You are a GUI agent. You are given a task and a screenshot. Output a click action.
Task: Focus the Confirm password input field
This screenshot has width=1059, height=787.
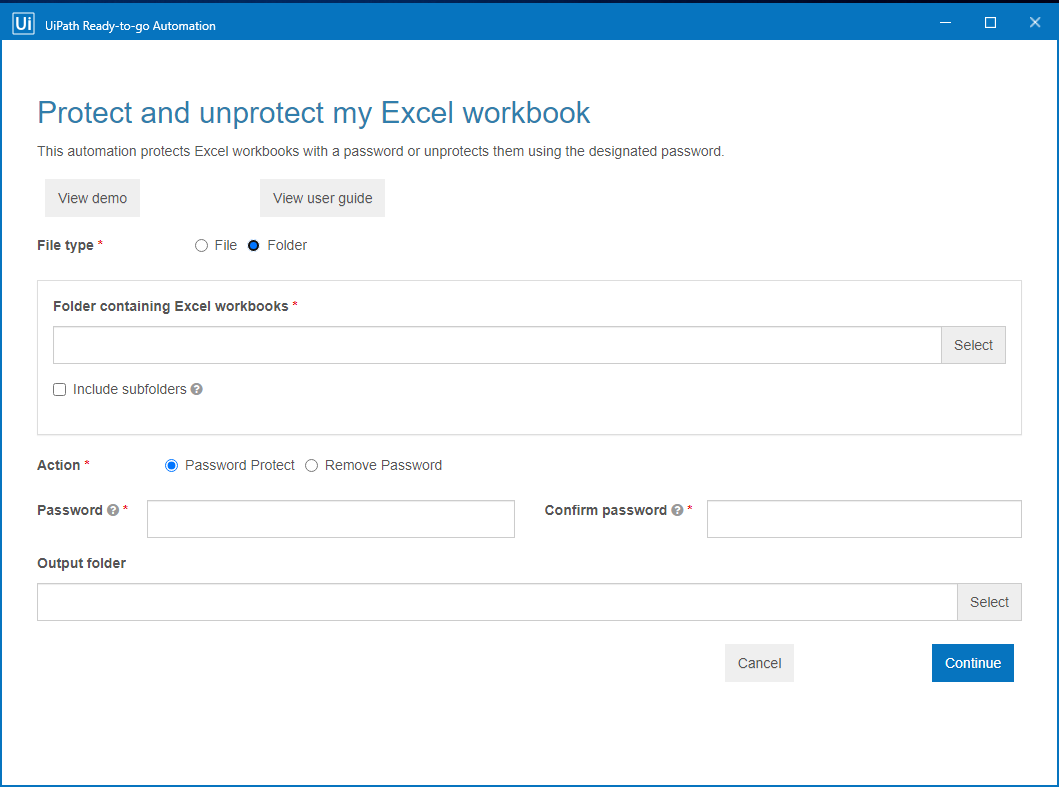pos(864,519)
